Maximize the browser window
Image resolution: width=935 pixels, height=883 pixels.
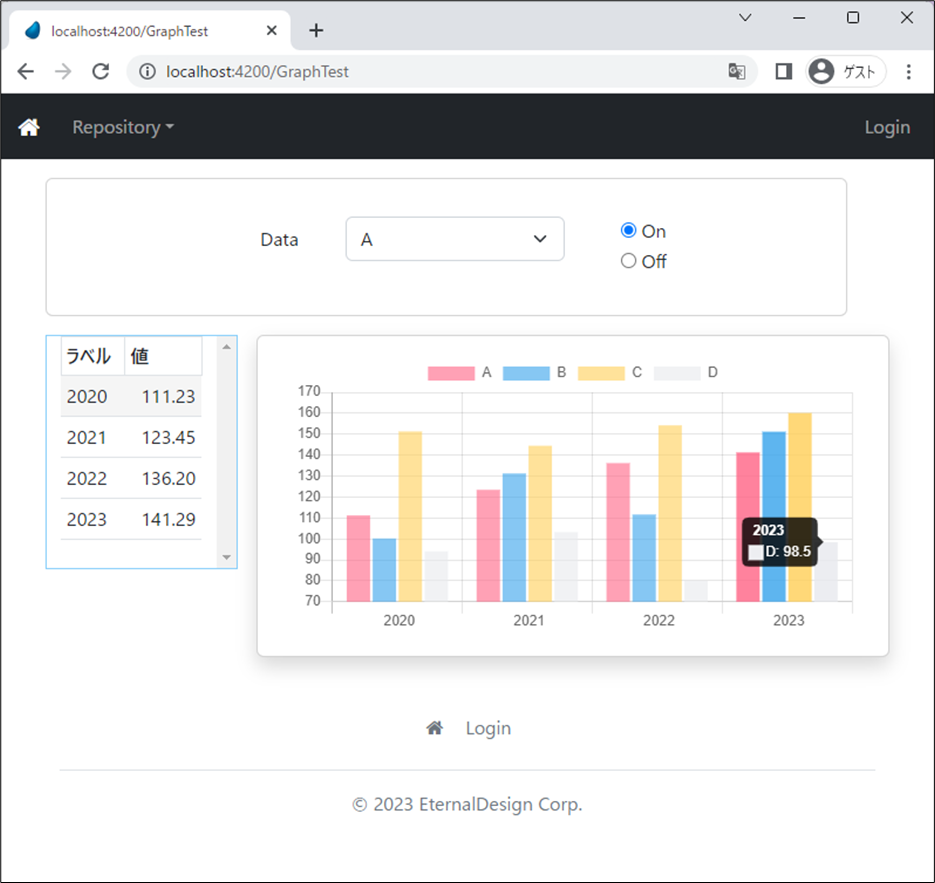[853, 18]
